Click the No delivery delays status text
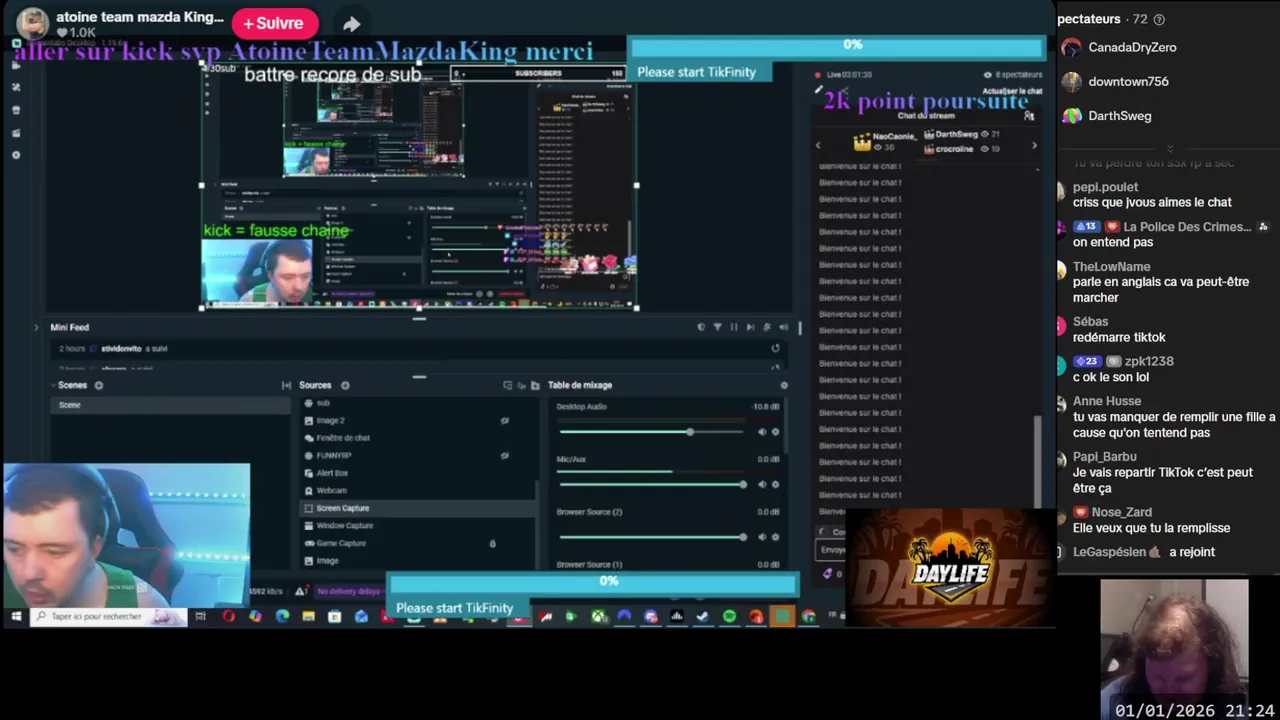Screen dimensions: 1280x720 pyautogui.click(x=348, y=591)
